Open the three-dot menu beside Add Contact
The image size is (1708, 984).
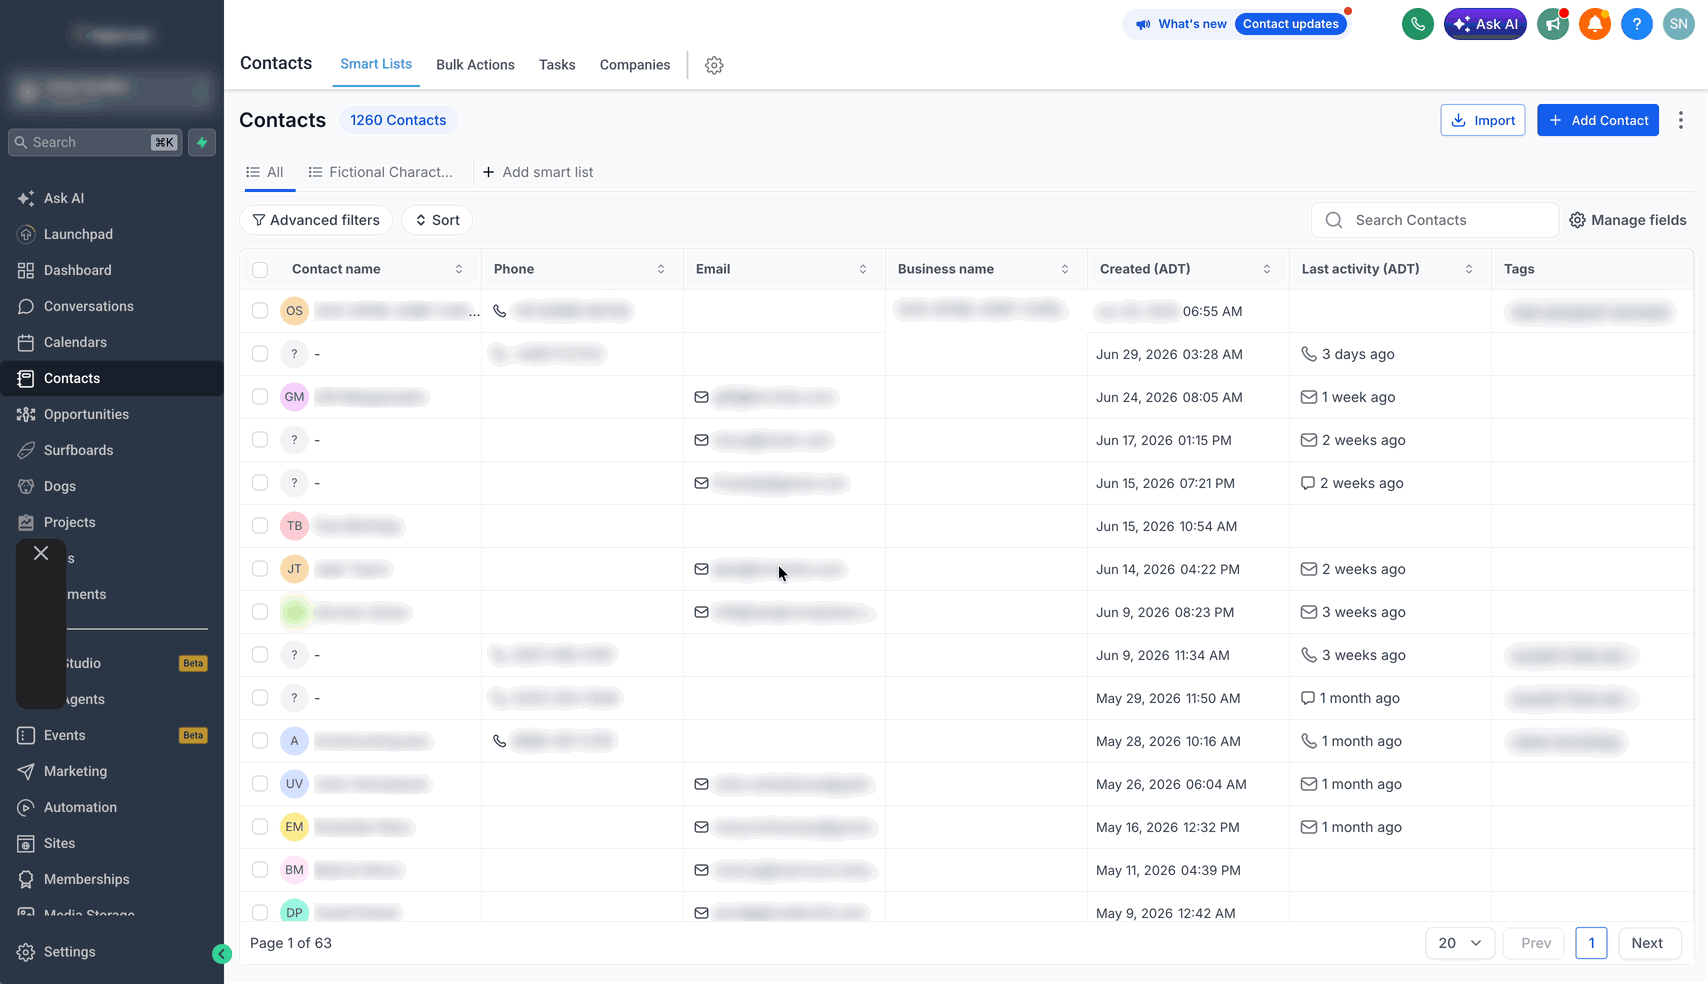click(1681, 120)
